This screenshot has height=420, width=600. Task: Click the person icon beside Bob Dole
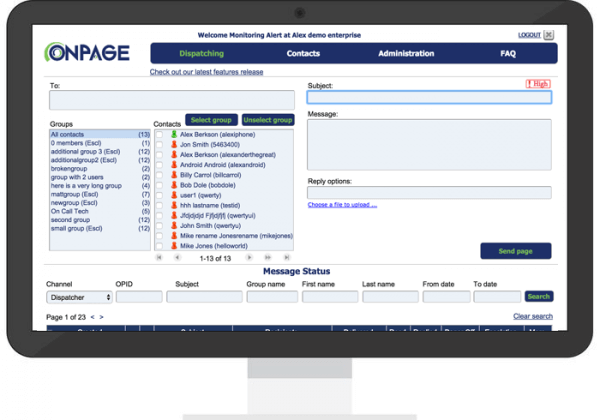coord(174,185)
